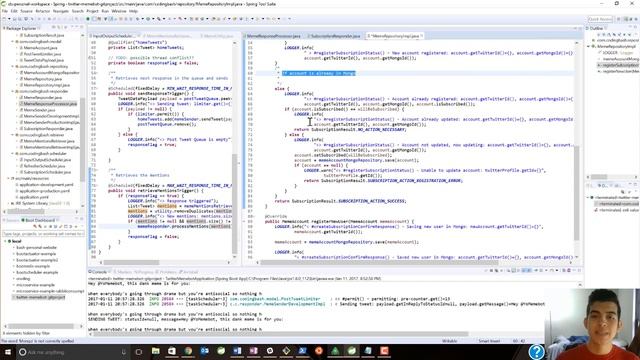This screenshot has width=640, height=360.
Task: Close the MemeRepositoryImpl.java tab
Action: (422, 36)
